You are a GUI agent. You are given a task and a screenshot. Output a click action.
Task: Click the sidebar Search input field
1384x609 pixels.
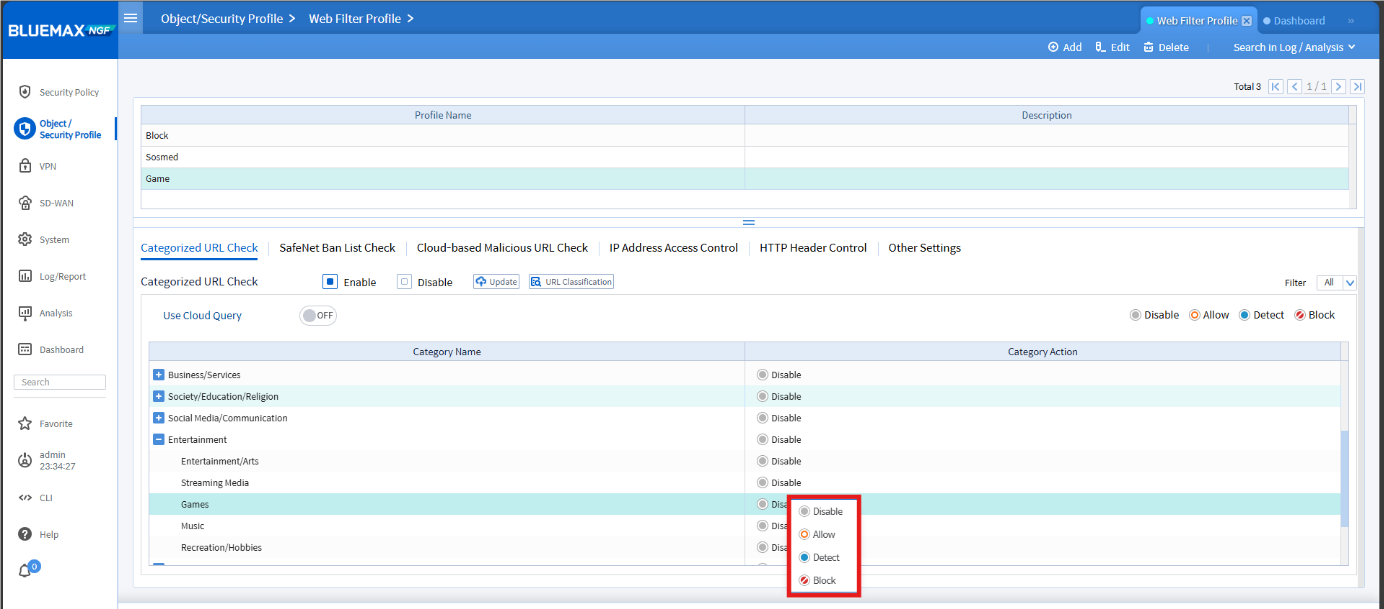pos(60,383)
